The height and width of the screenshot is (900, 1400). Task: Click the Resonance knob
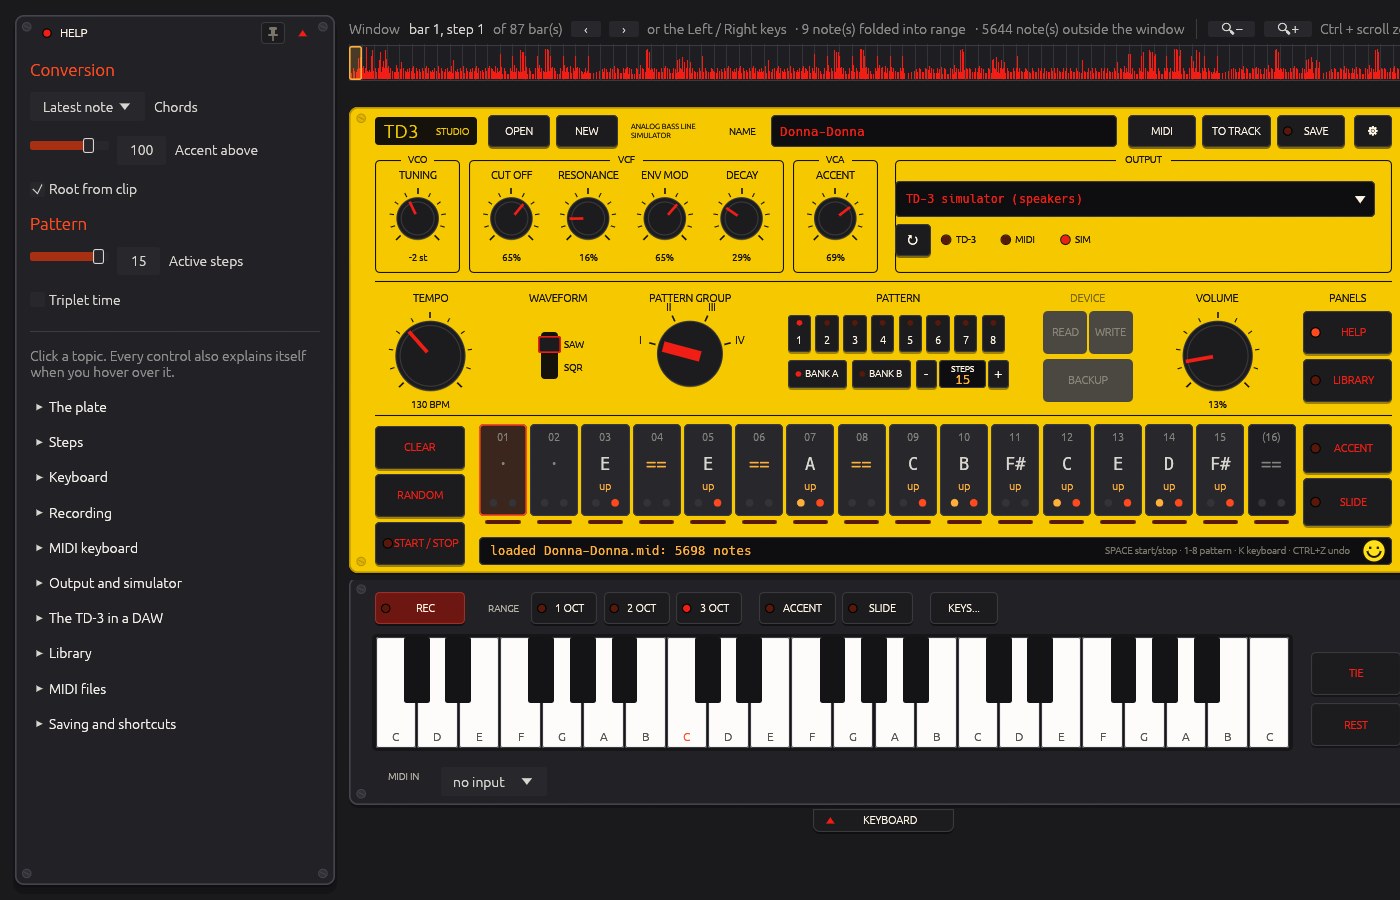pyautogui.click(x=588, y=218)
